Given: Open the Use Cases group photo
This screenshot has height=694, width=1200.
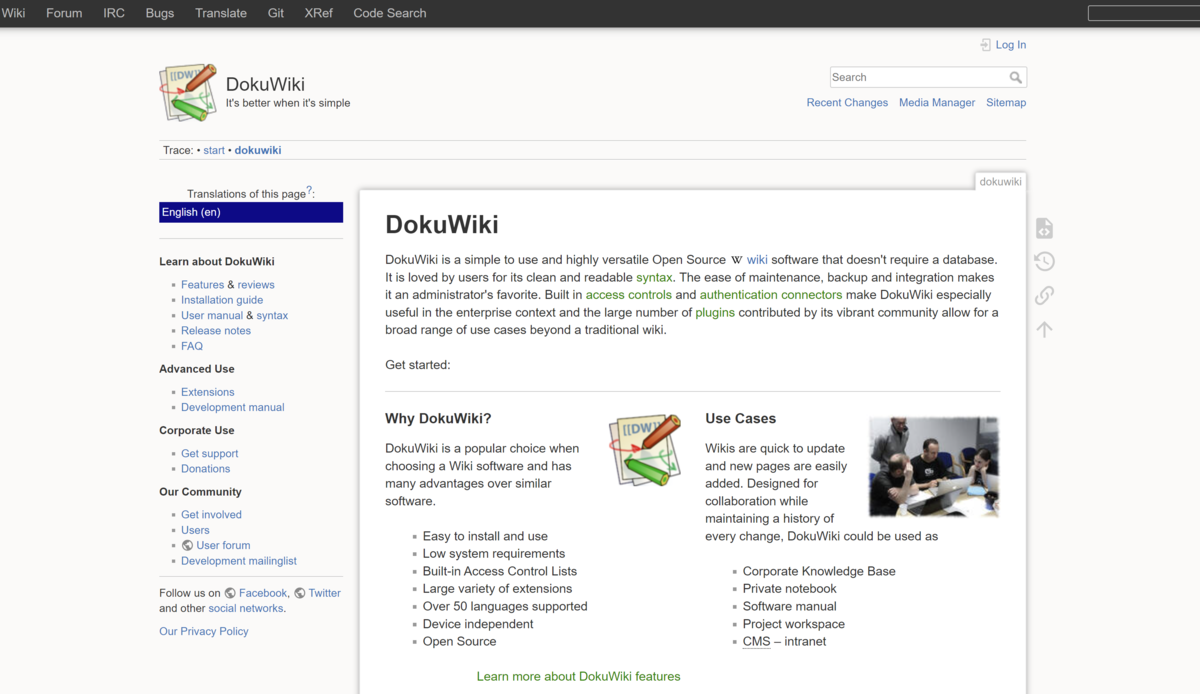Looking at the screenshot, I should pyautogui.click(x=934, y=466).
